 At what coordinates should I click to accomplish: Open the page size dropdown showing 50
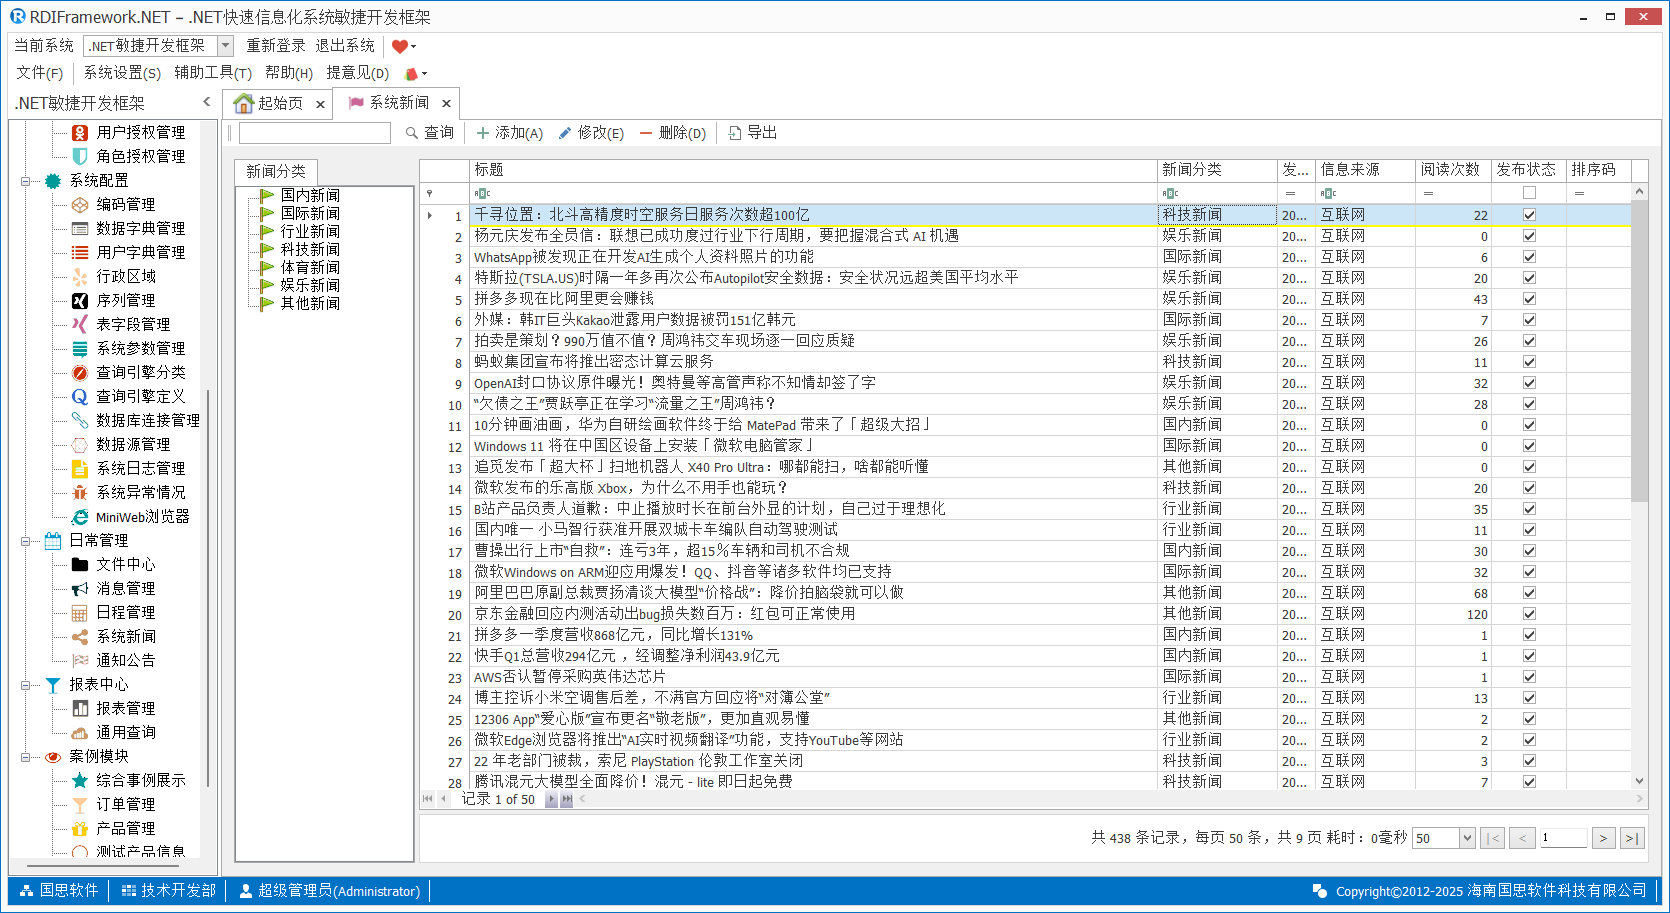[1467, 838]
